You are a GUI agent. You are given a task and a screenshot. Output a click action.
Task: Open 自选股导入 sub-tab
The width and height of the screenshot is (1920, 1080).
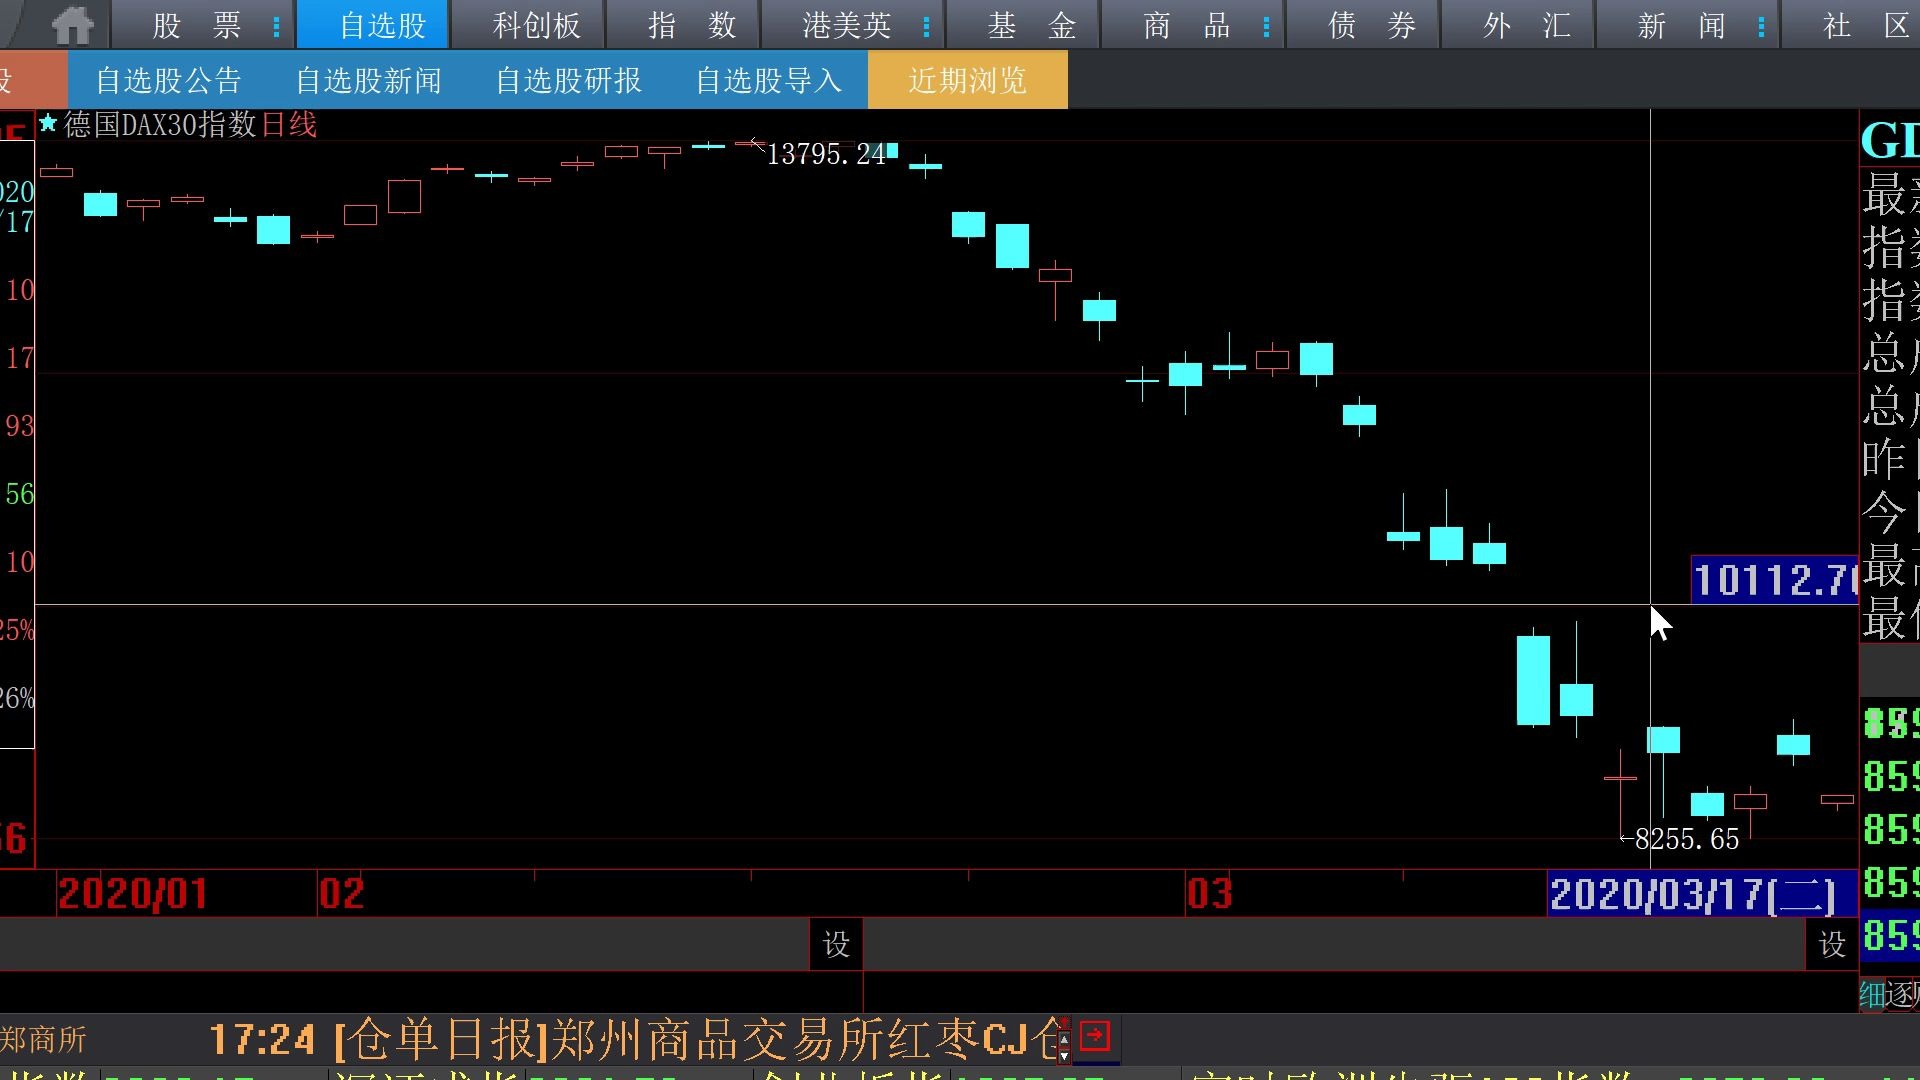pyautogui.click(x=768, y=80)
